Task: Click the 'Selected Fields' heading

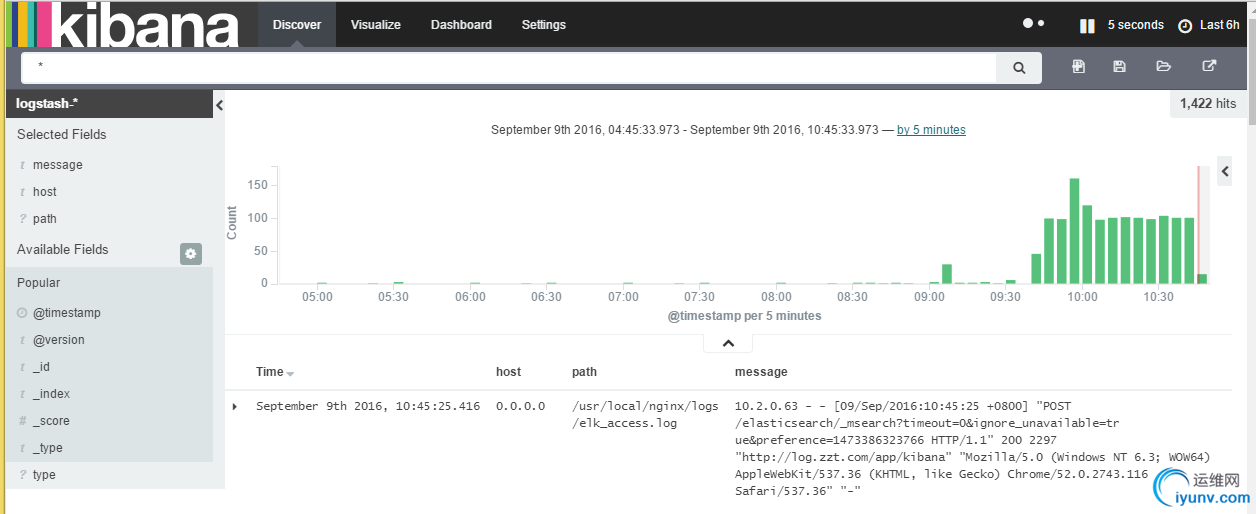Action: (61, 134)
